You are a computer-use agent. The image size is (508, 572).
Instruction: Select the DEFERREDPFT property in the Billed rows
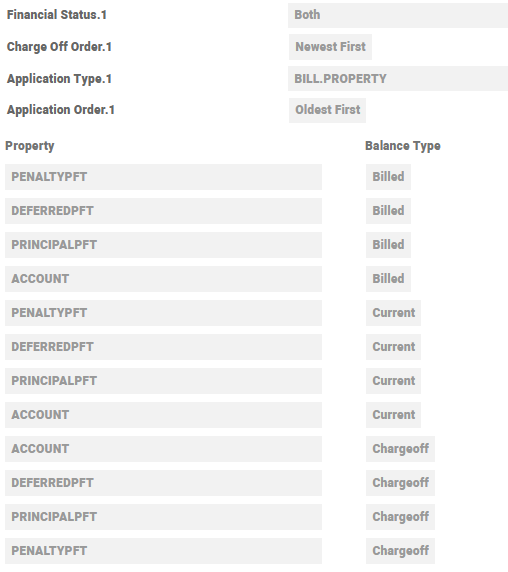point(163,211)
